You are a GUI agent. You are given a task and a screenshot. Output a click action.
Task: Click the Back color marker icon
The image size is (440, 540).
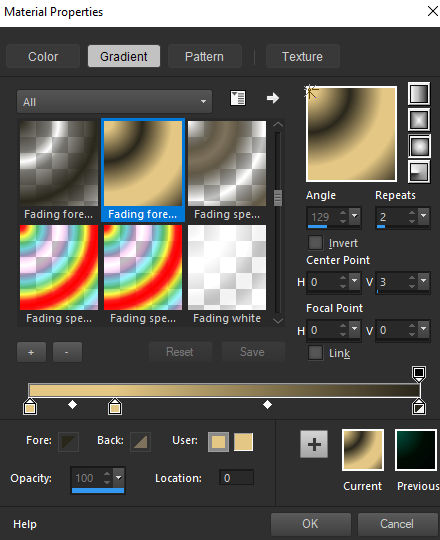[x=140, y=442]
